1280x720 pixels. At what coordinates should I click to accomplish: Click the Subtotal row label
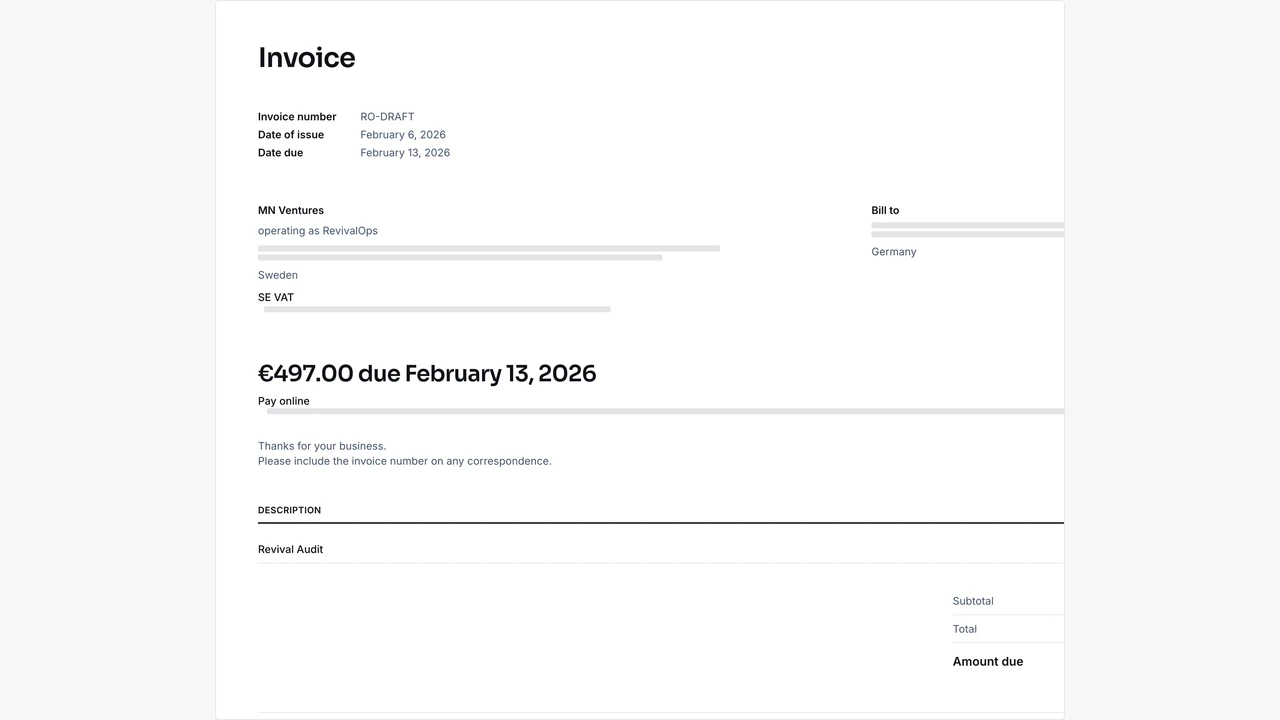[x=972, y=601]
